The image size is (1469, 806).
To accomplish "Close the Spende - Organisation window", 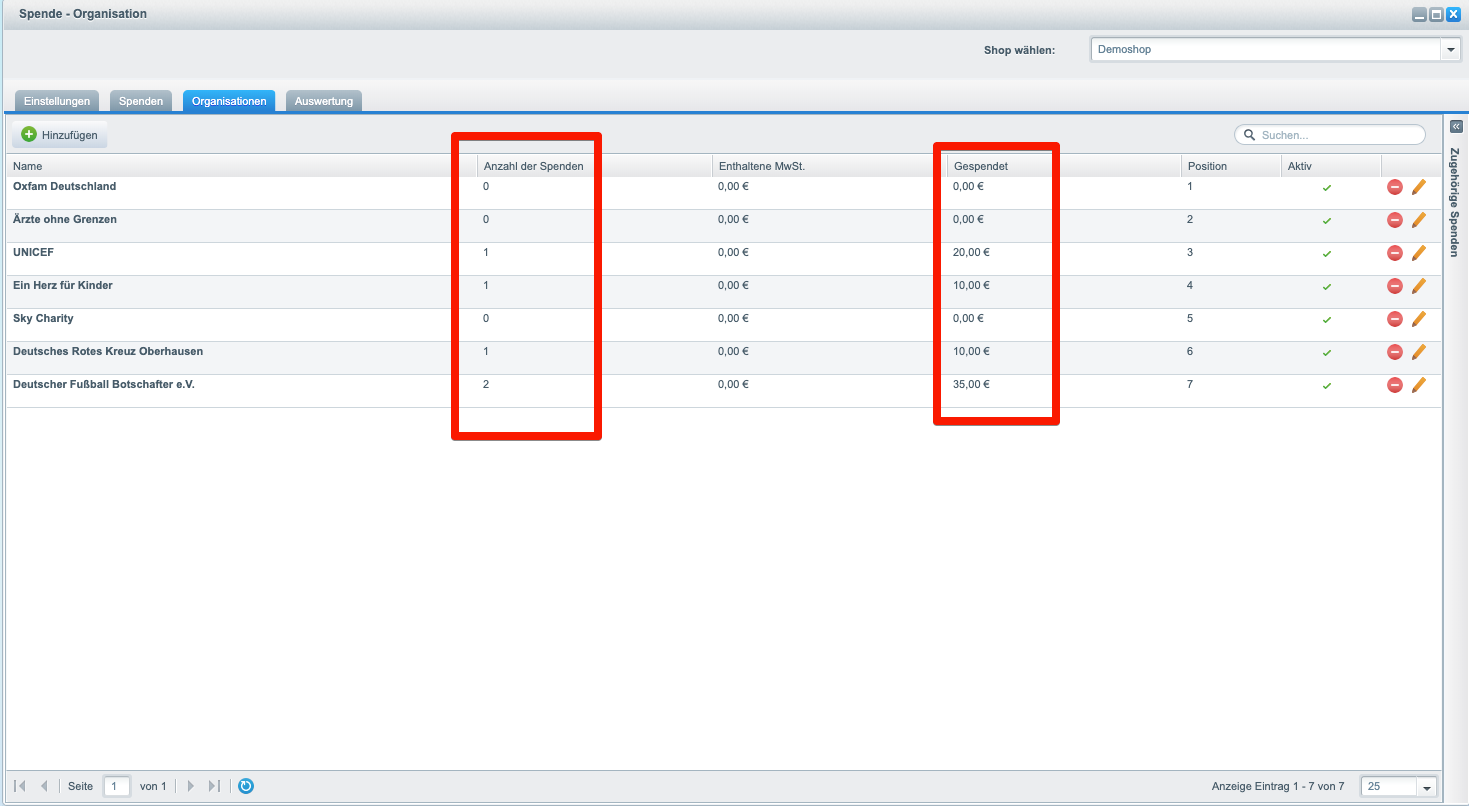I will [1453, 14].
